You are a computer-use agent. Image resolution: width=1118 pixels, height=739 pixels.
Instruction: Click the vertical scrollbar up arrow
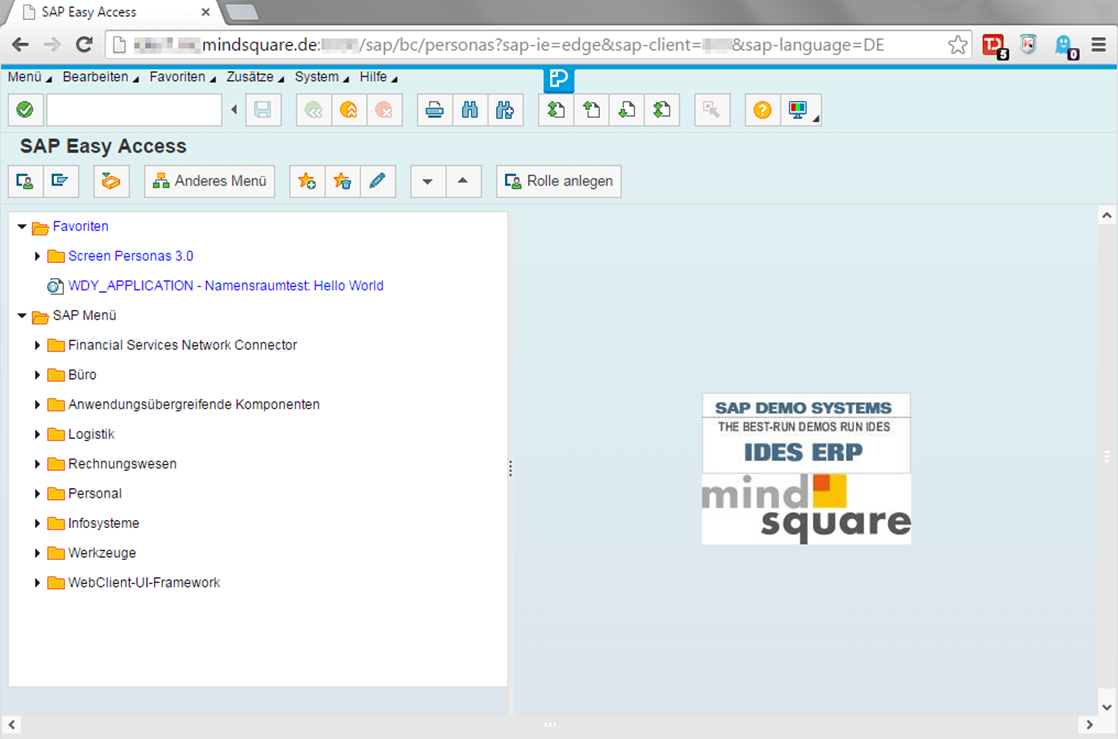1107,215
